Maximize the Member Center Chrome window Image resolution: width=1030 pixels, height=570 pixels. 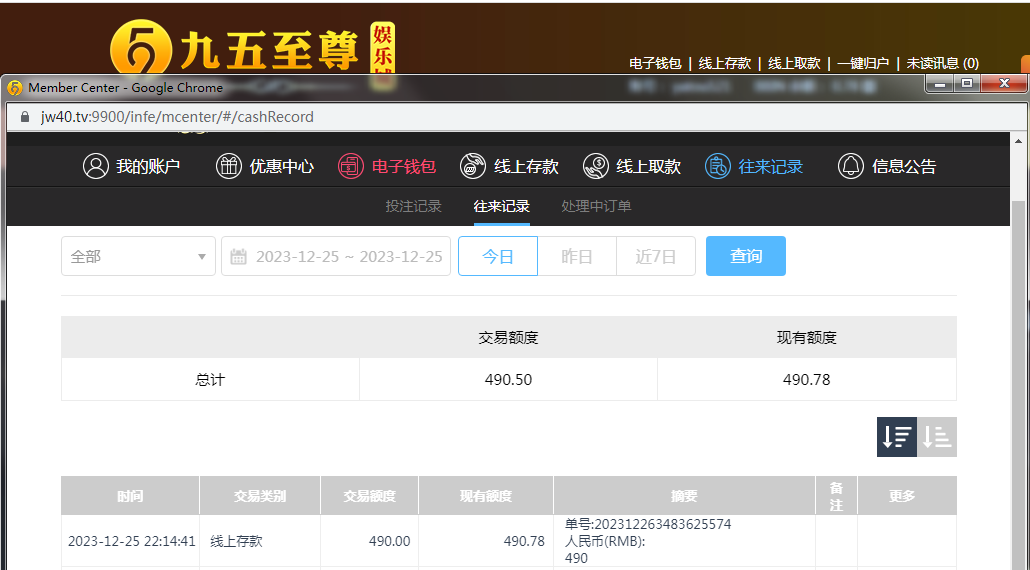(967, 83)
